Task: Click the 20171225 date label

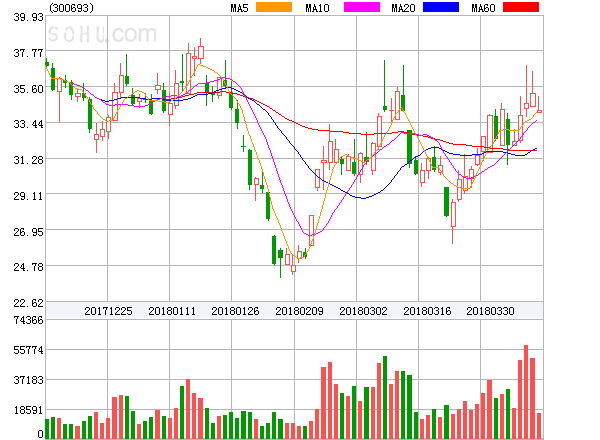Action: [x=108, y=311]
